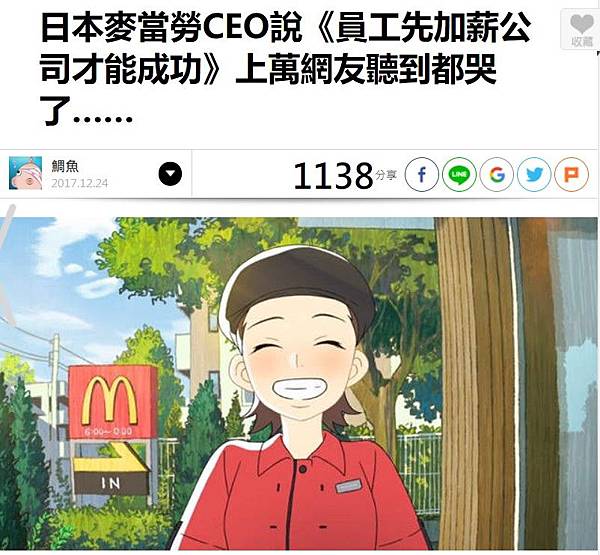Viewport: 600px width, 555px height.
Task: Share the article on Google
Action: 496,174
